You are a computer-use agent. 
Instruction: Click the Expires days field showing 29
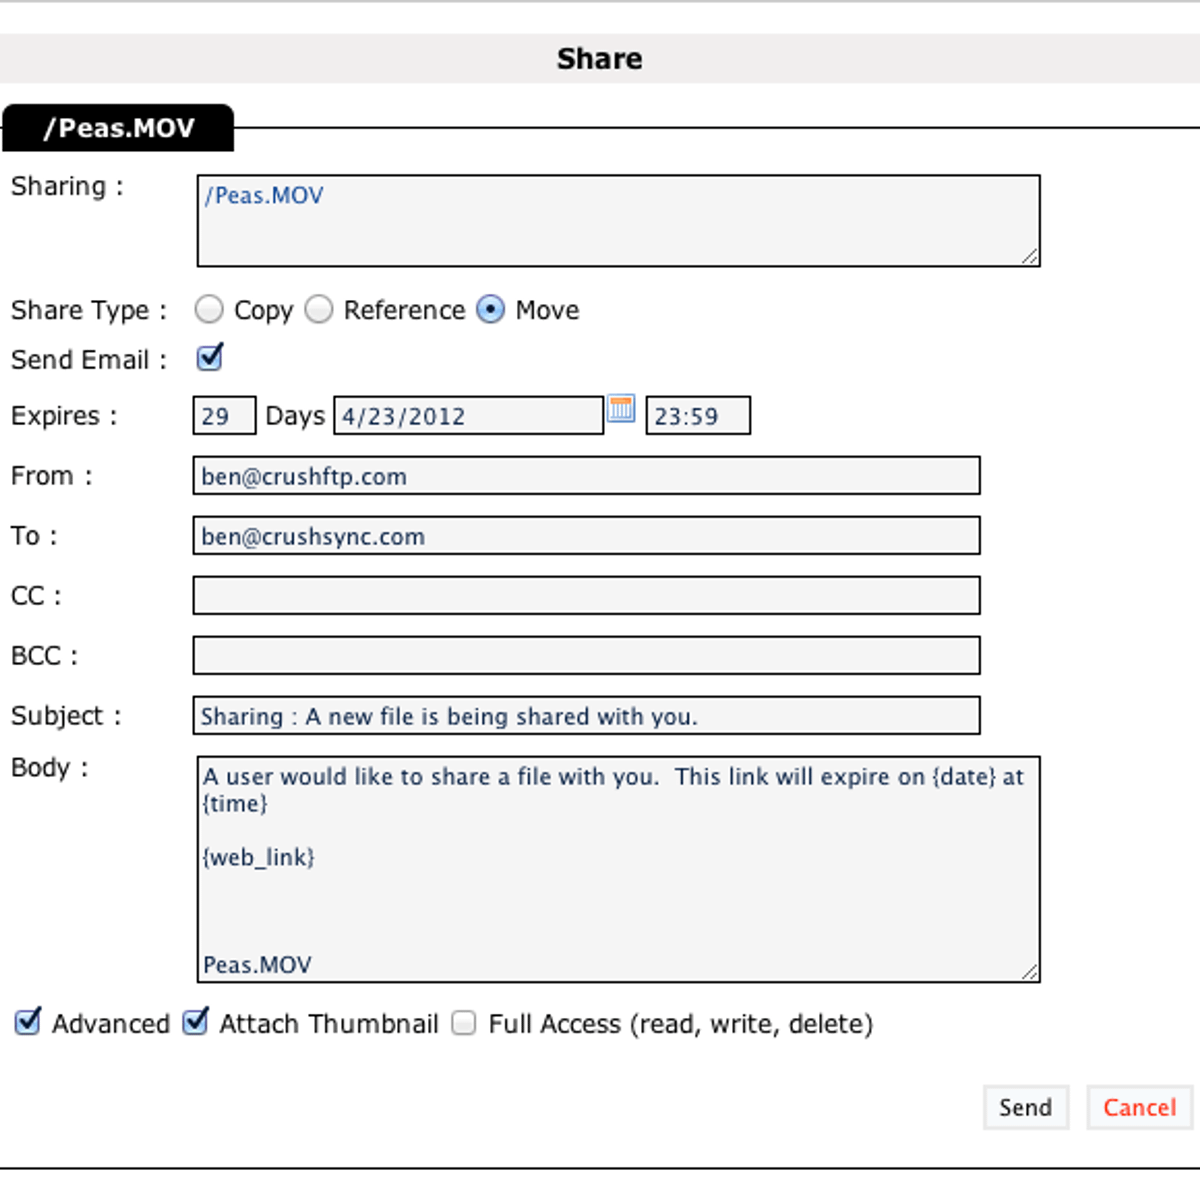pyautogui.click(x=224, y=416)
